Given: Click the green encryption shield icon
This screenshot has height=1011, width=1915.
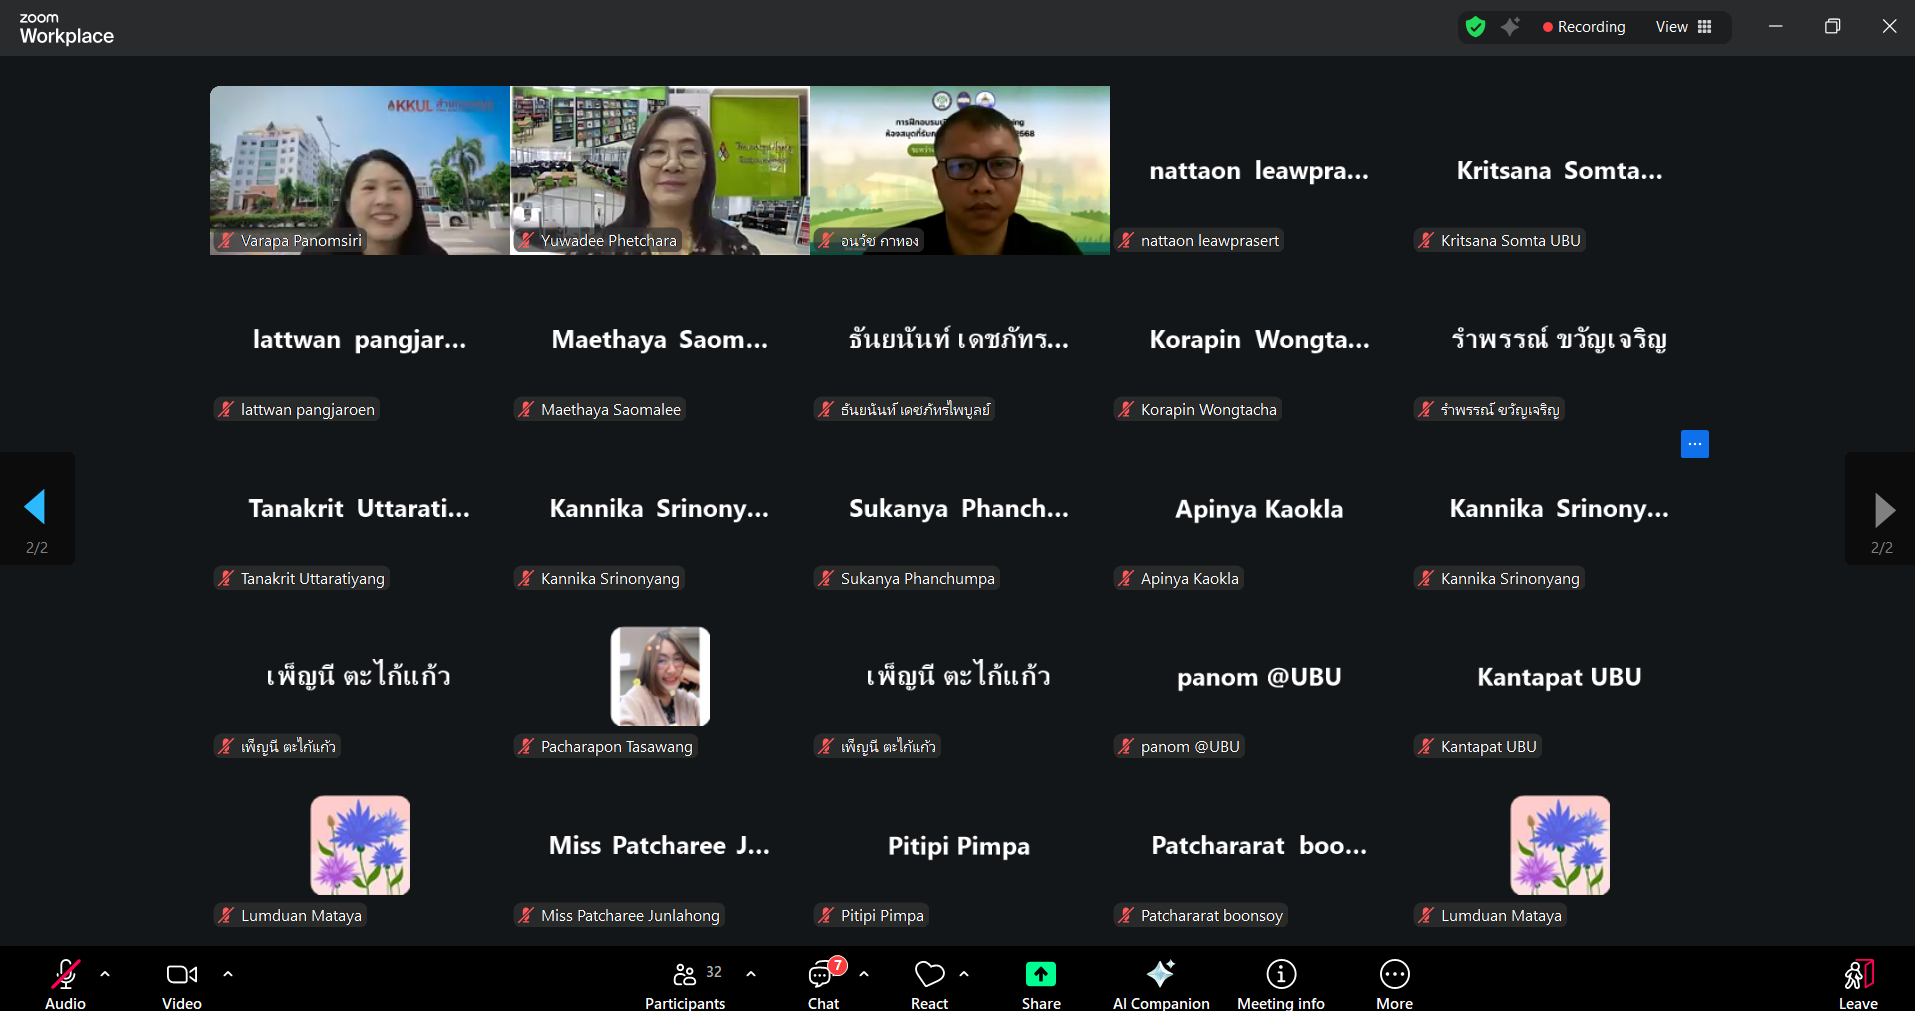Looking at the screenshot, I should tap(1475, 27).
